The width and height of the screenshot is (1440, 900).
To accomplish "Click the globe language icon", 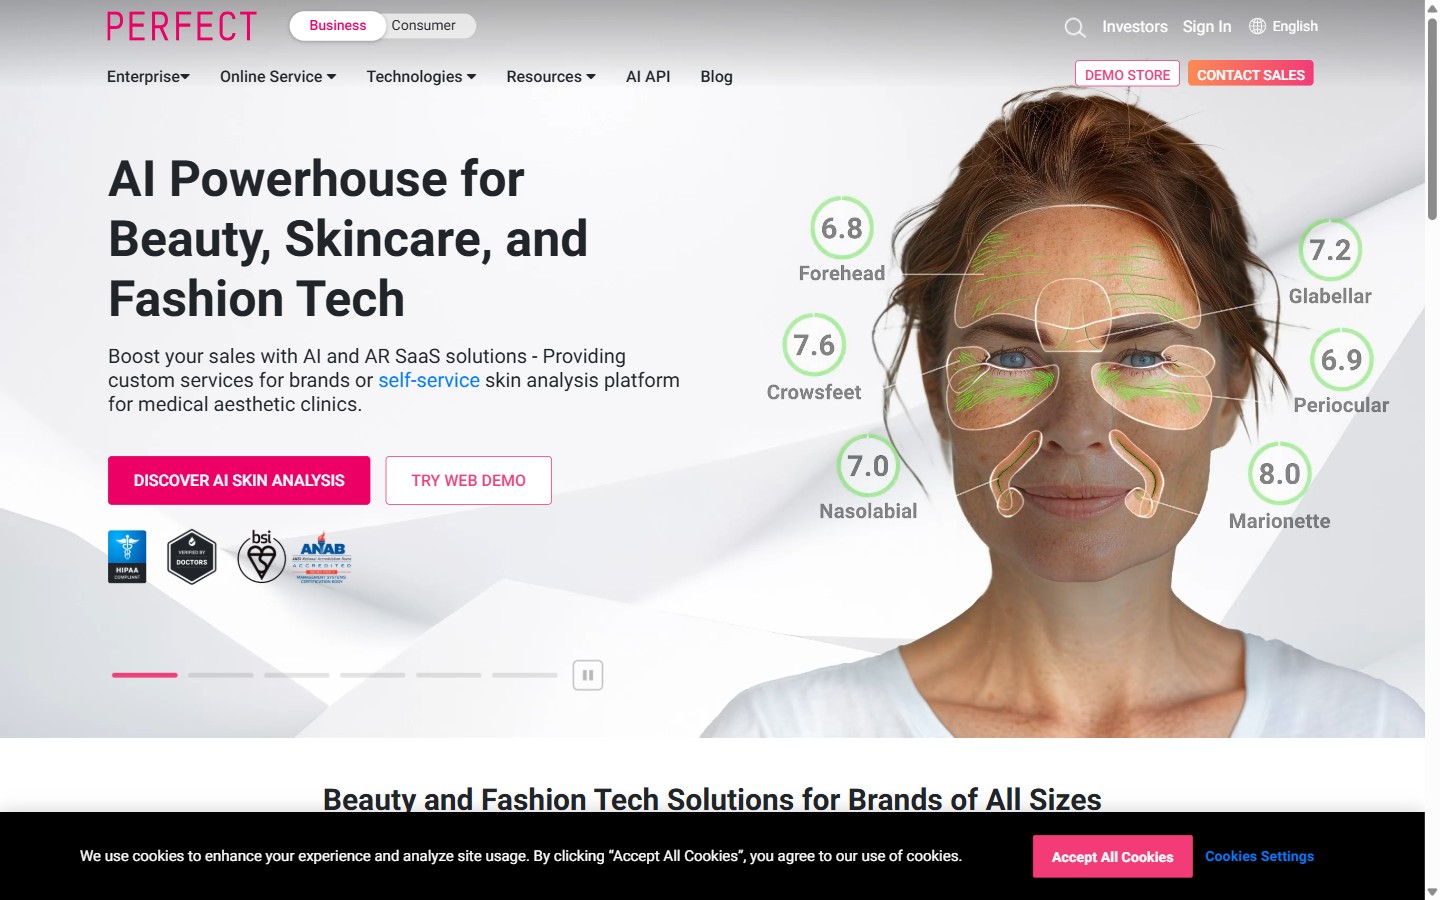I will [1258, 26].
